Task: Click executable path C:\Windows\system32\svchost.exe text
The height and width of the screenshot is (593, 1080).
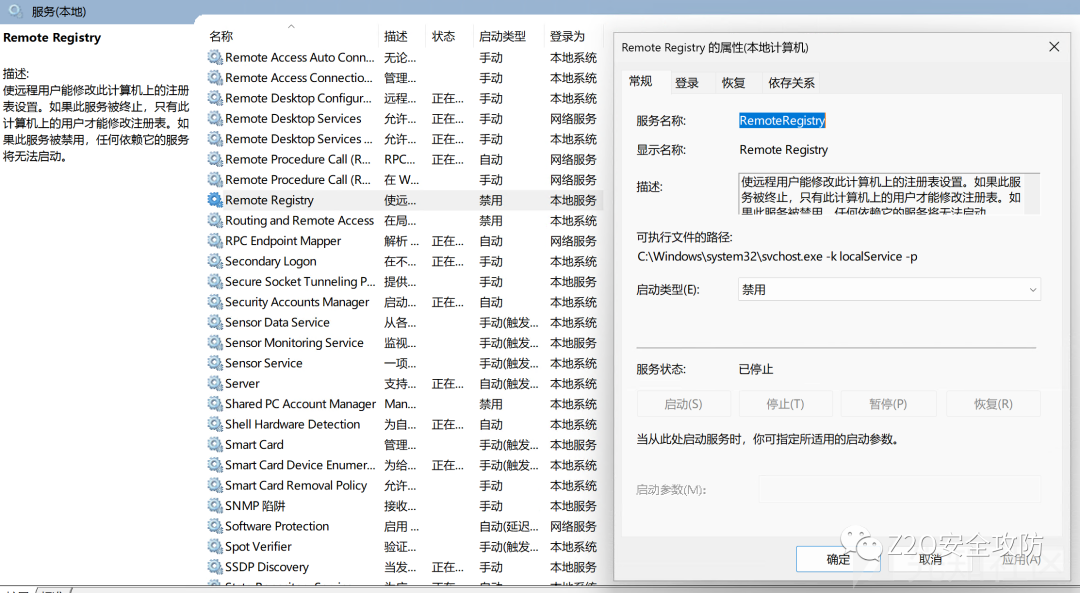Action: (777, 256)
